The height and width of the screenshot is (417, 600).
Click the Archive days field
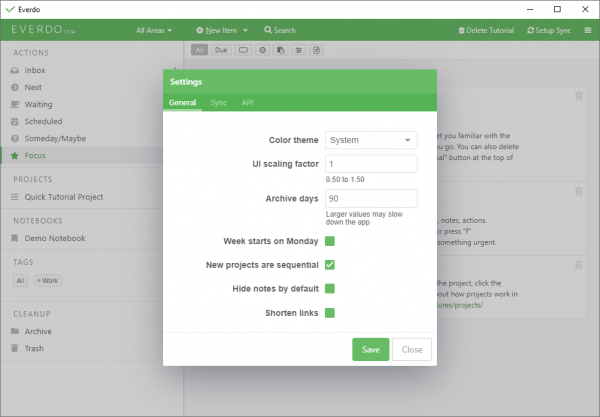pyautogui.click(x=371, y=199)
